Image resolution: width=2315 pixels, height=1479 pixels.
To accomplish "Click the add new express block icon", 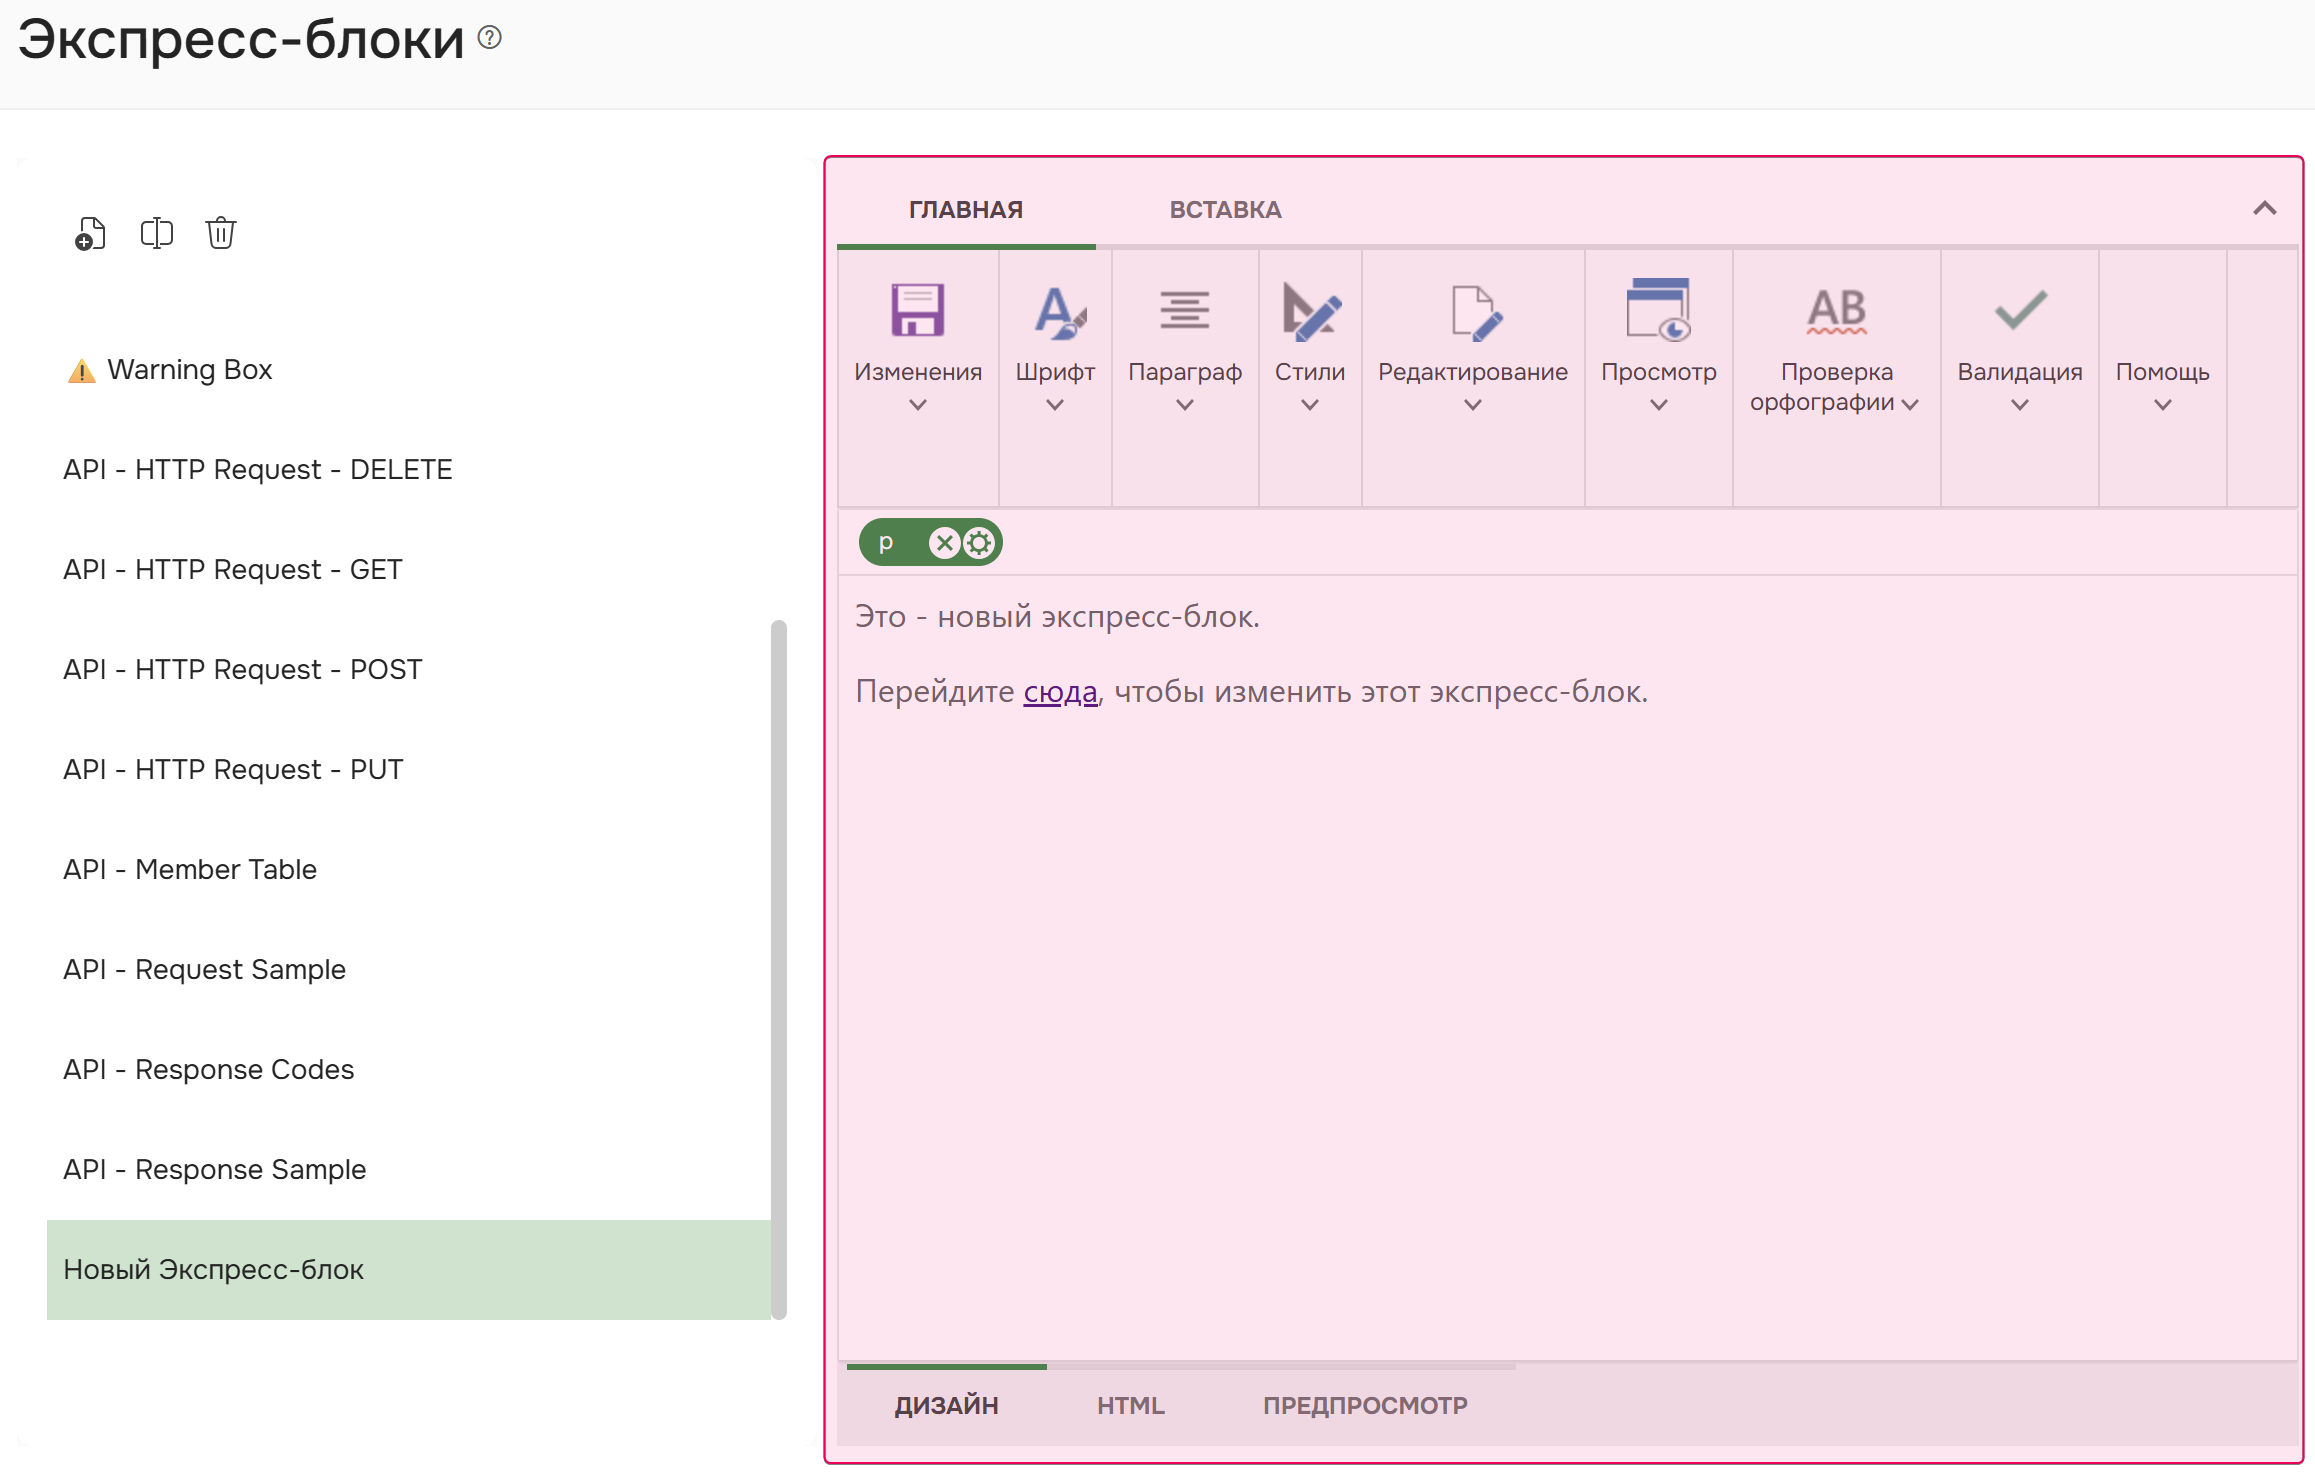I will pyautogui.click(x=90, y=233).
